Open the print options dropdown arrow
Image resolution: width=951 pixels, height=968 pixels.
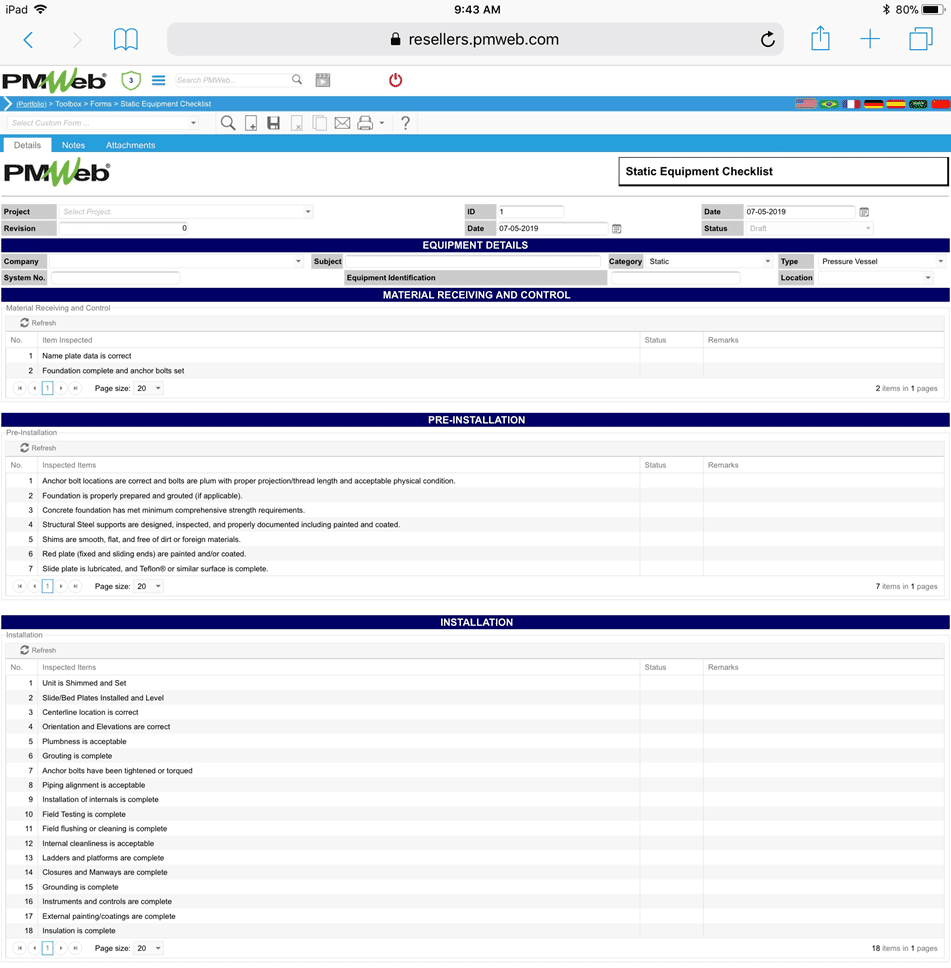point(382,123)
